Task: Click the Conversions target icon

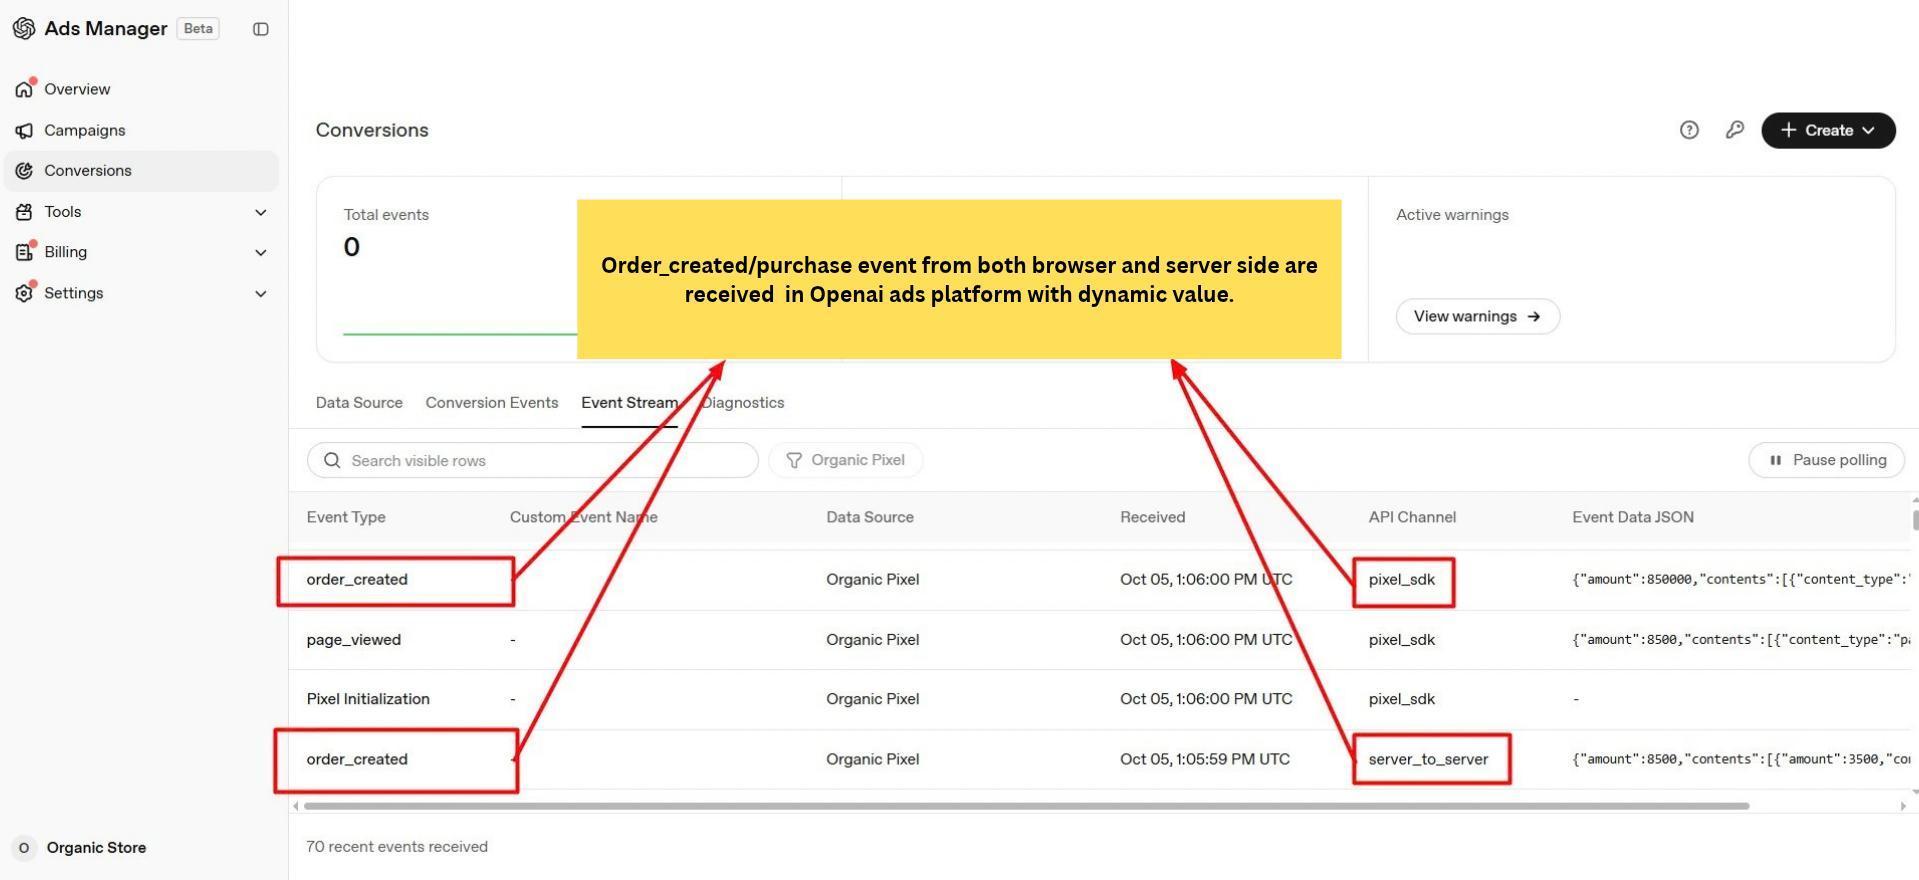Action: pos(24,171)
